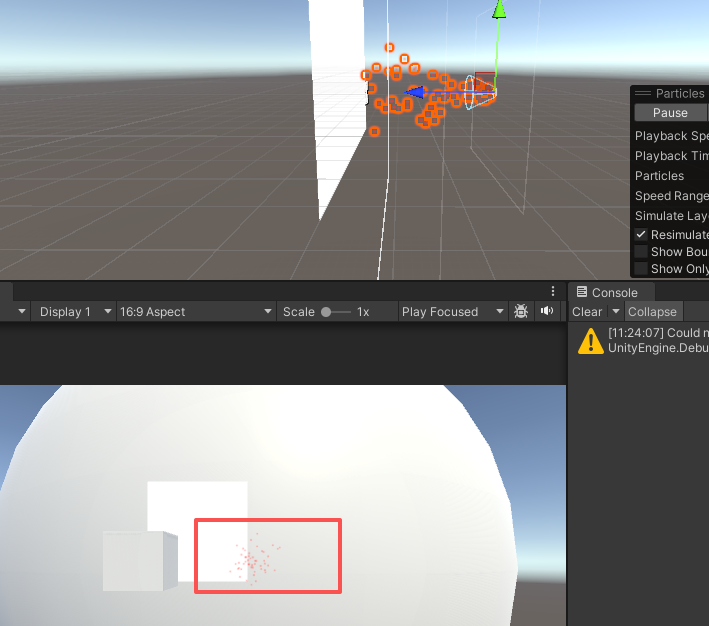Viewport: 709px width, 626px height.
Task: Adjust the Game view Scale slider
Action: 335,312
